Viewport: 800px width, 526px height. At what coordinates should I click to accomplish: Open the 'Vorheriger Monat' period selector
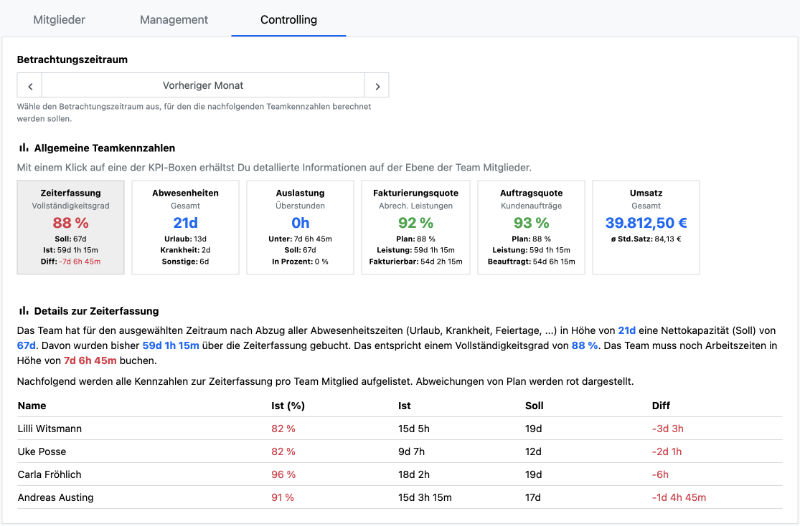click(203, 86)
